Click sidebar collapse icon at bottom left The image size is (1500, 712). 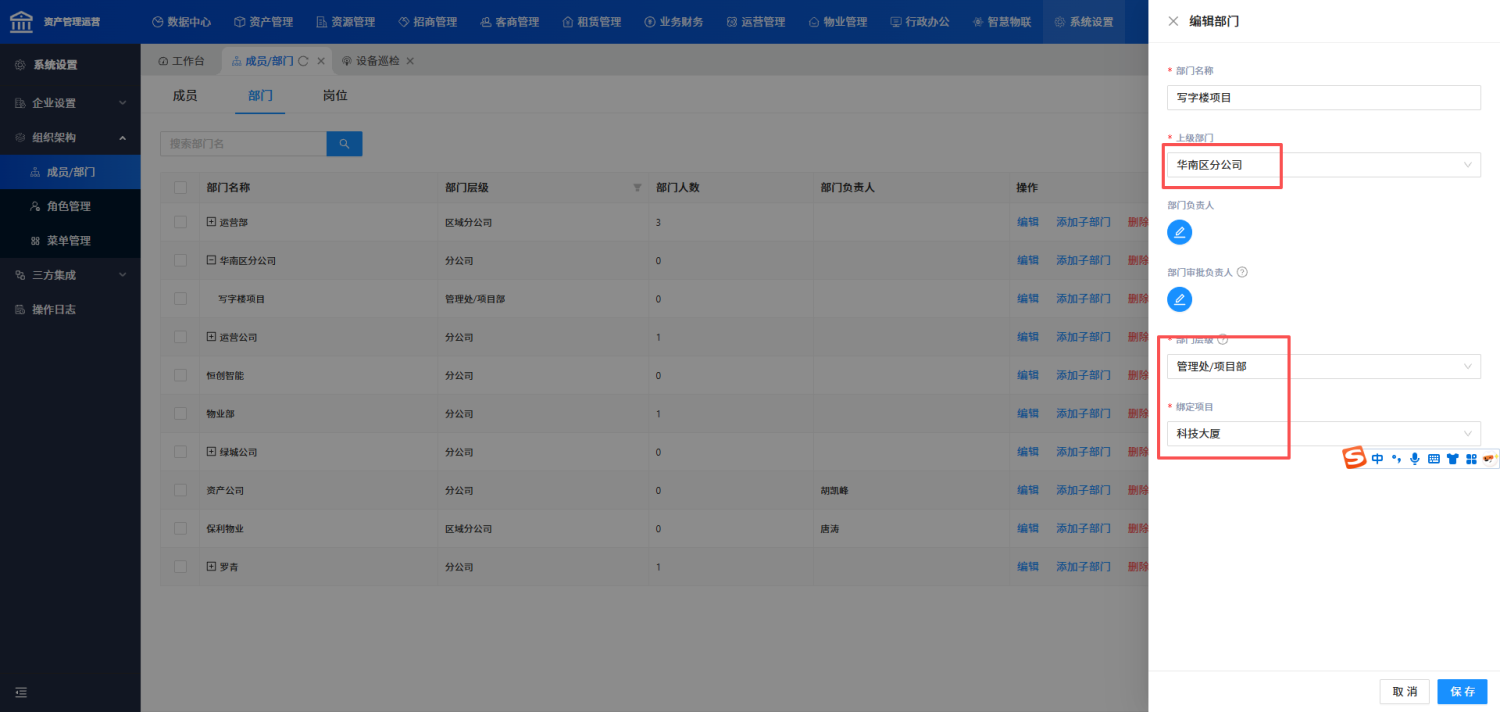[20, 692]
